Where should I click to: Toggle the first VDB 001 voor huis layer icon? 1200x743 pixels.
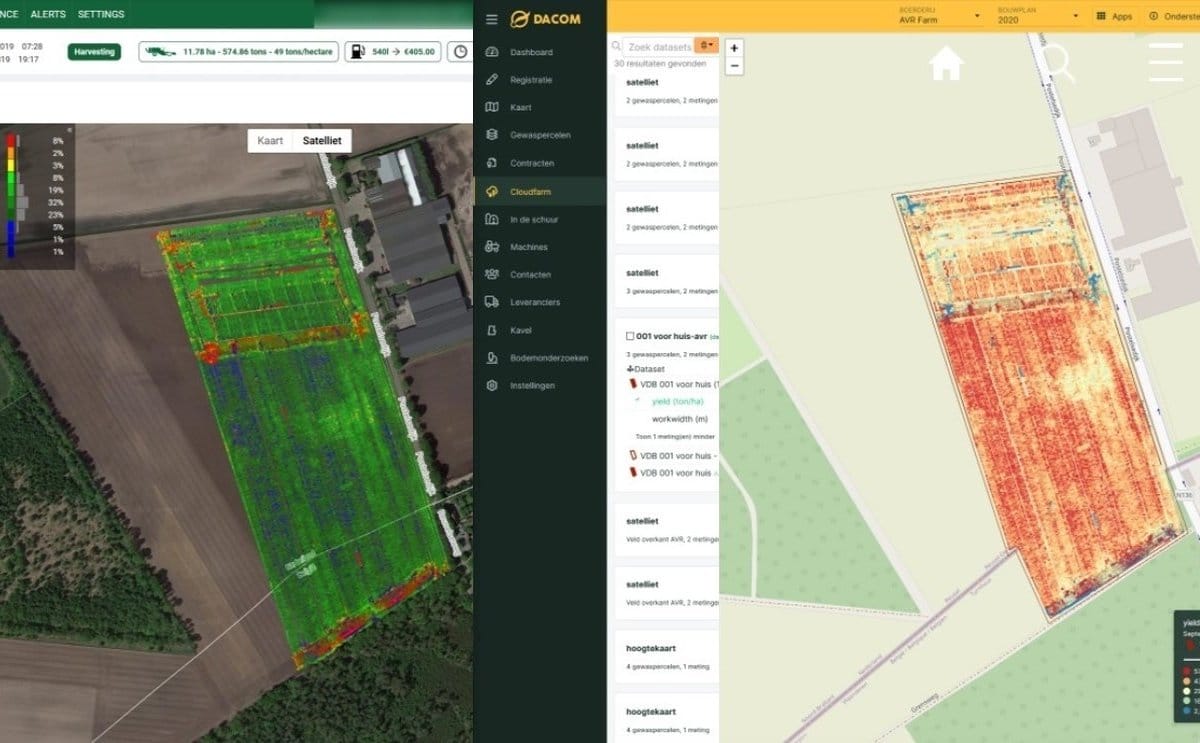[632, 384]
